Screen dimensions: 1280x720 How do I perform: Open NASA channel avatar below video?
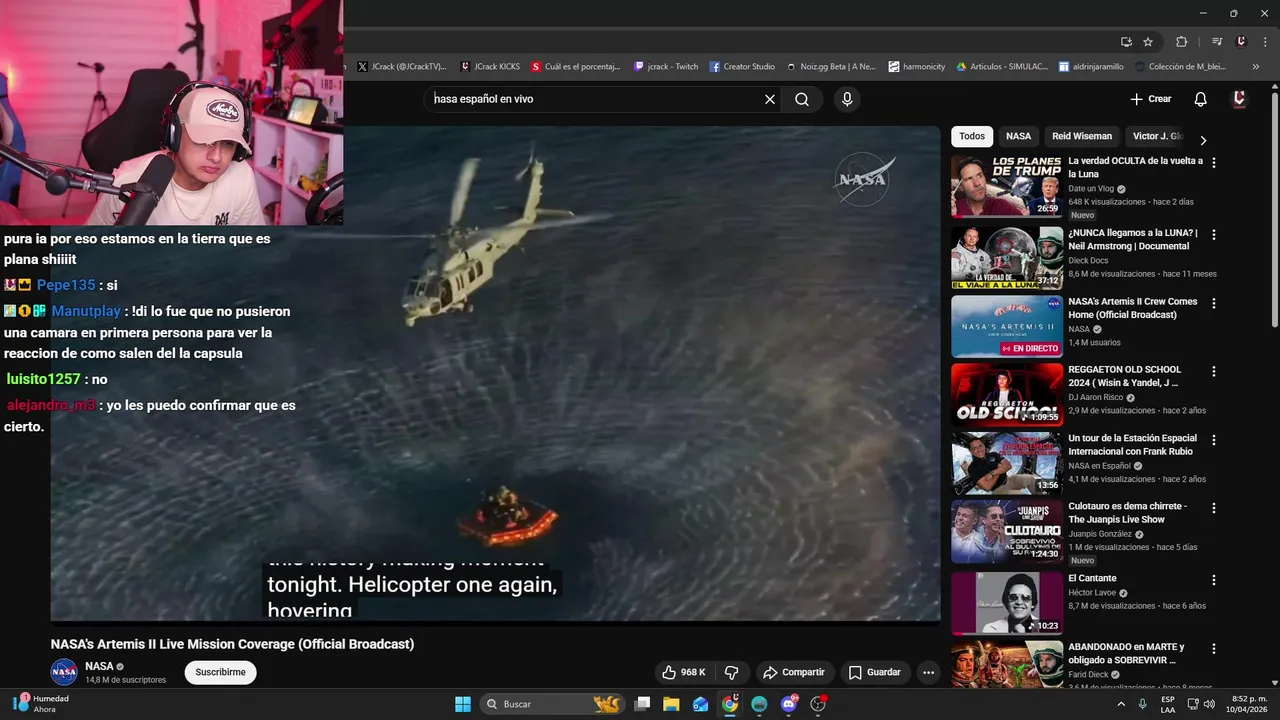pos(64,672)
